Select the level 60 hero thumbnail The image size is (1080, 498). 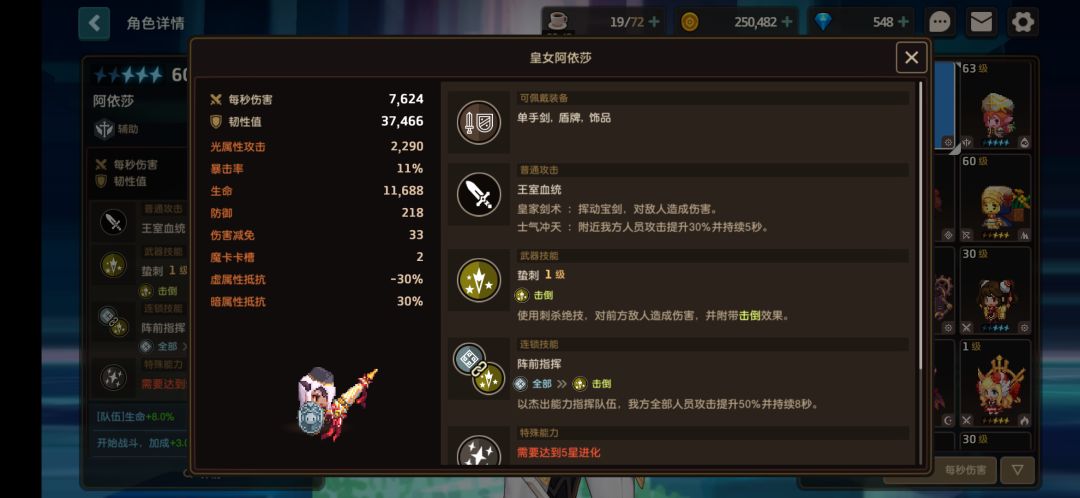995,198
